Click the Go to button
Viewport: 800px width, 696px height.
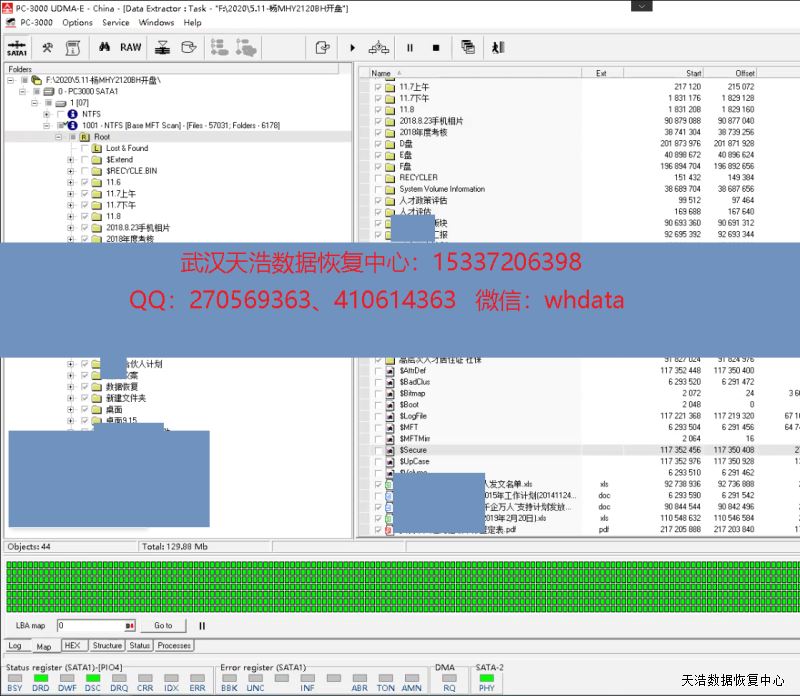click(x=163, y=626)
